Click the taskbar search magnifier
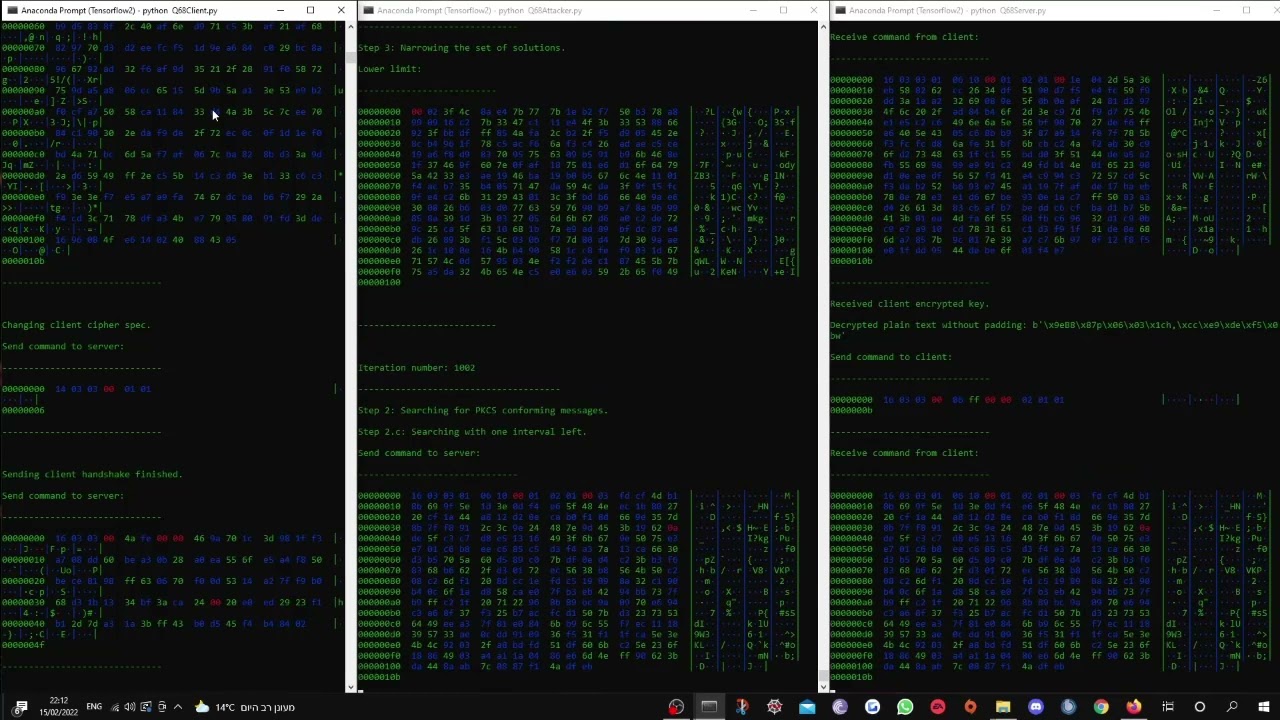The height and width of the screenshot is (720, 1280). click(x=1232, y=707)
